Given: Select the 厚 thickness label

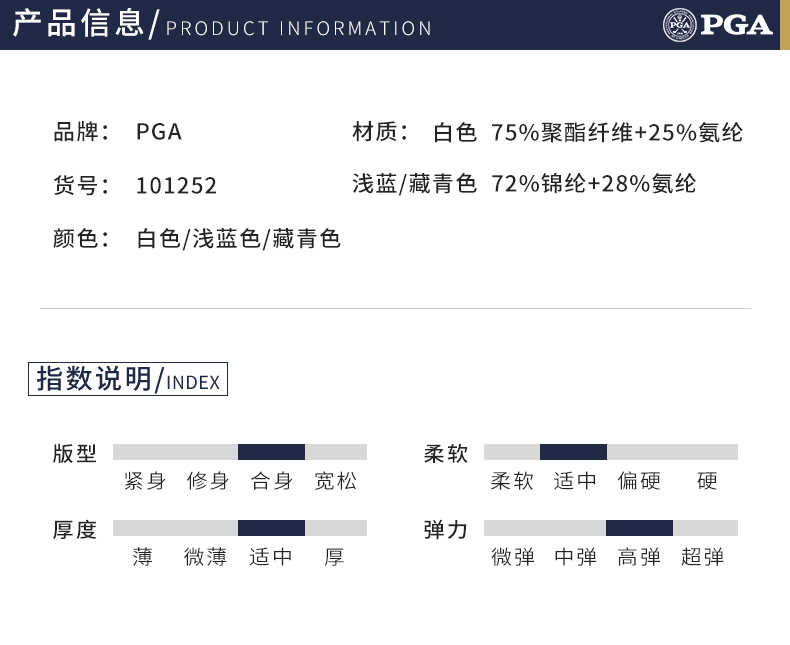Looking at the screenshot, I should [334, 557].
